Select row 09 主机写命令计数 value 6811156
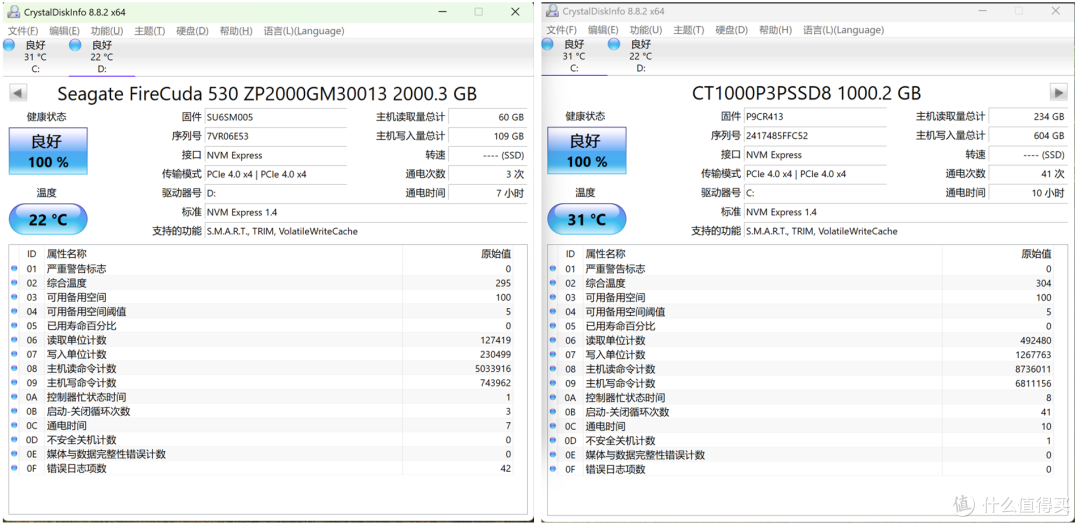This screenshot has width=1080, height=527. pyautogui.click(x=802, y=384)
